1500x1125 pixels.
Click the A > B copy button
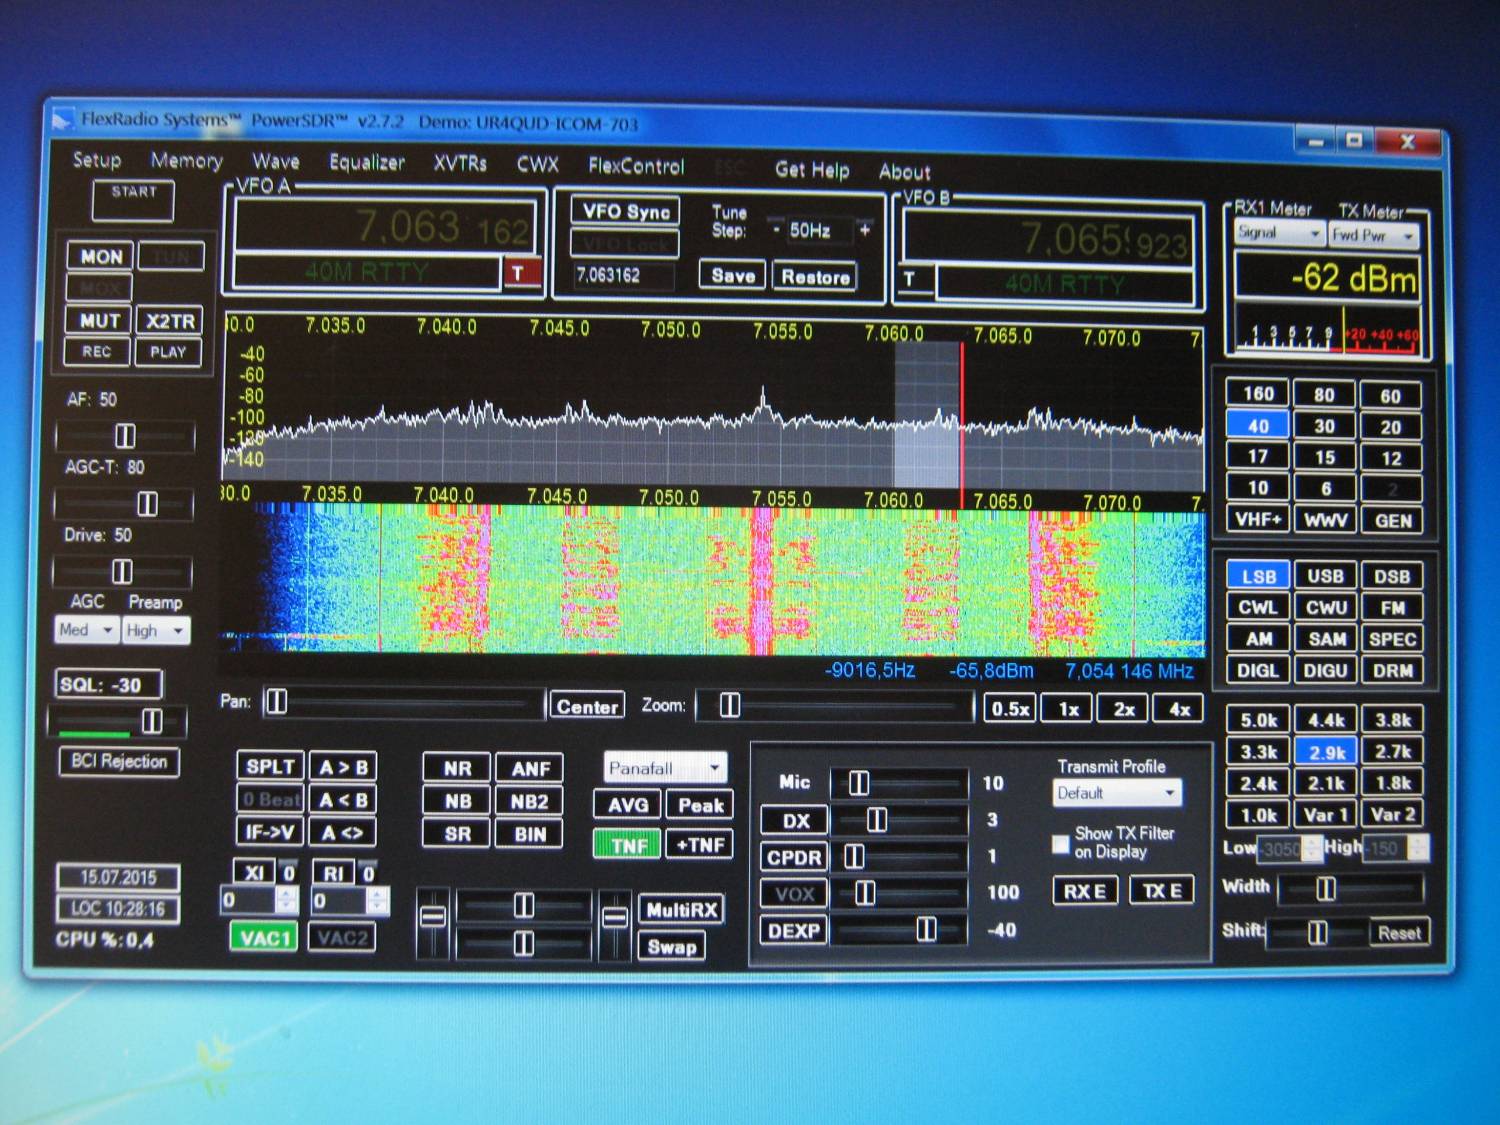343,767
